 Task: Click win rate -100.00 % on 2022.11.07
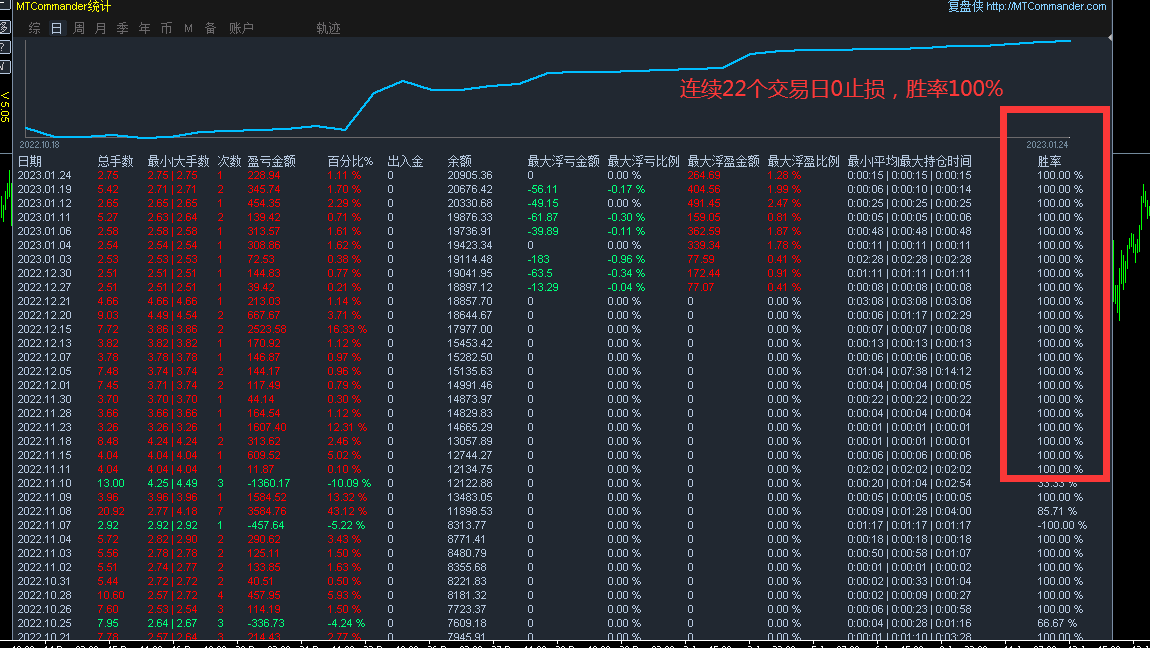point(1062,525)
